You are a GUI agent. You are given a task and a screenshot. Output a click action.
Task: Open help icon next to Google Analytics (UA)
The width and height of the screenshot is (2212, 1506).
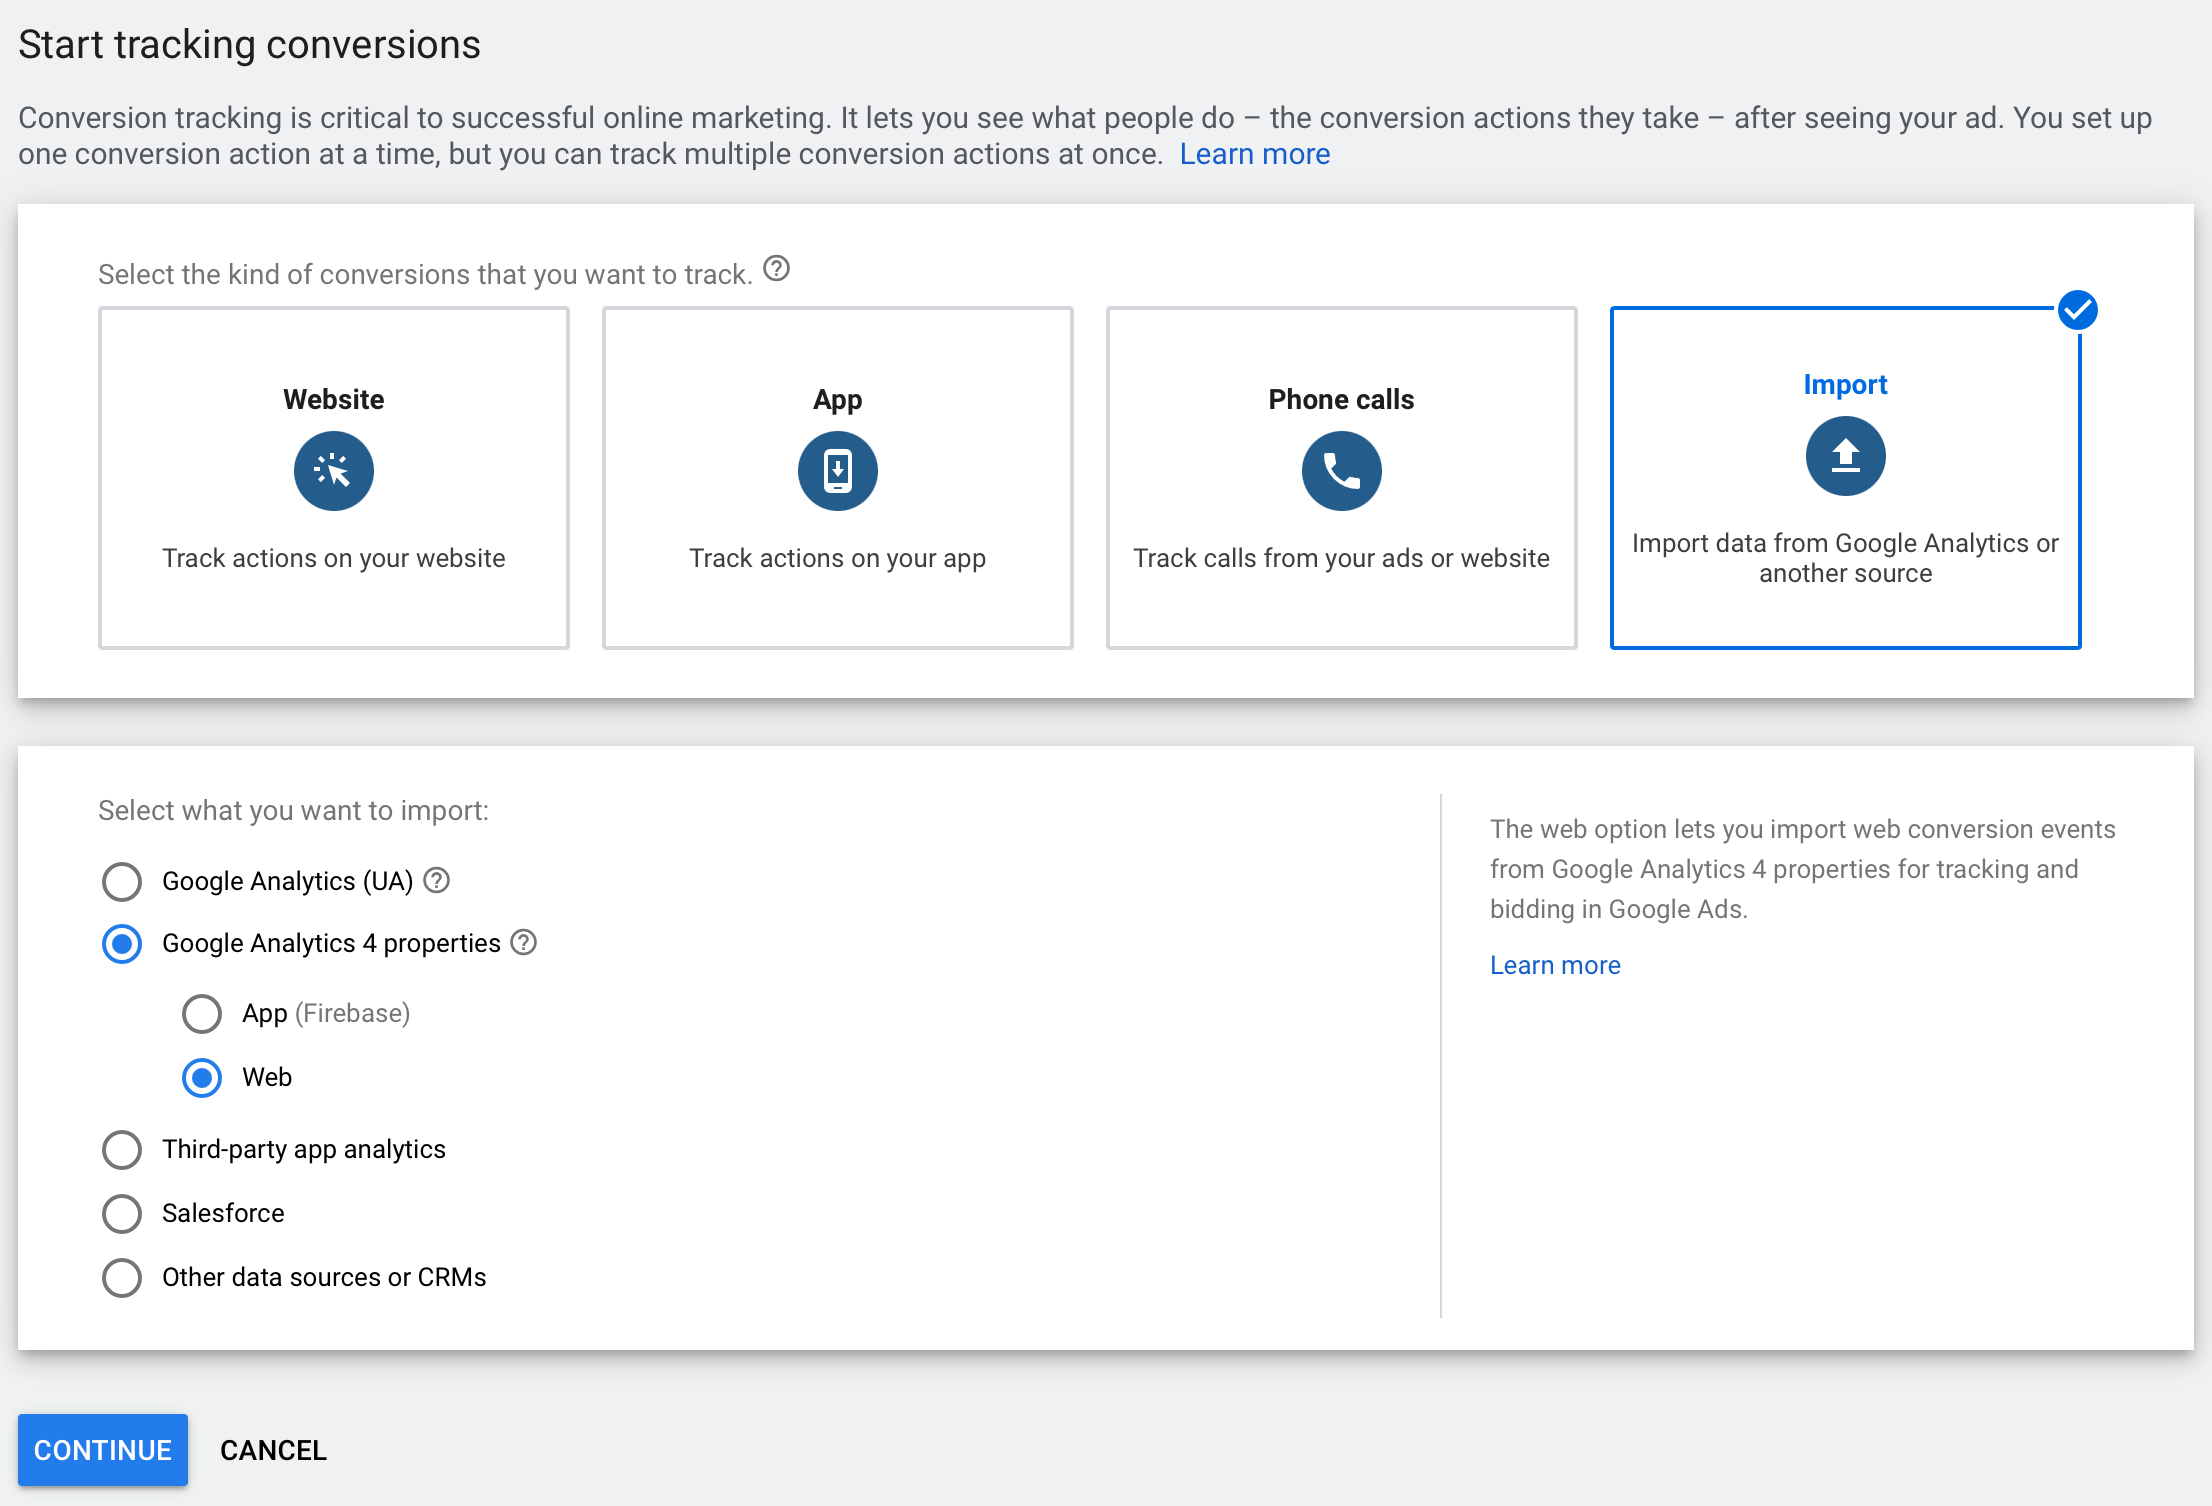tap(437, 880)
